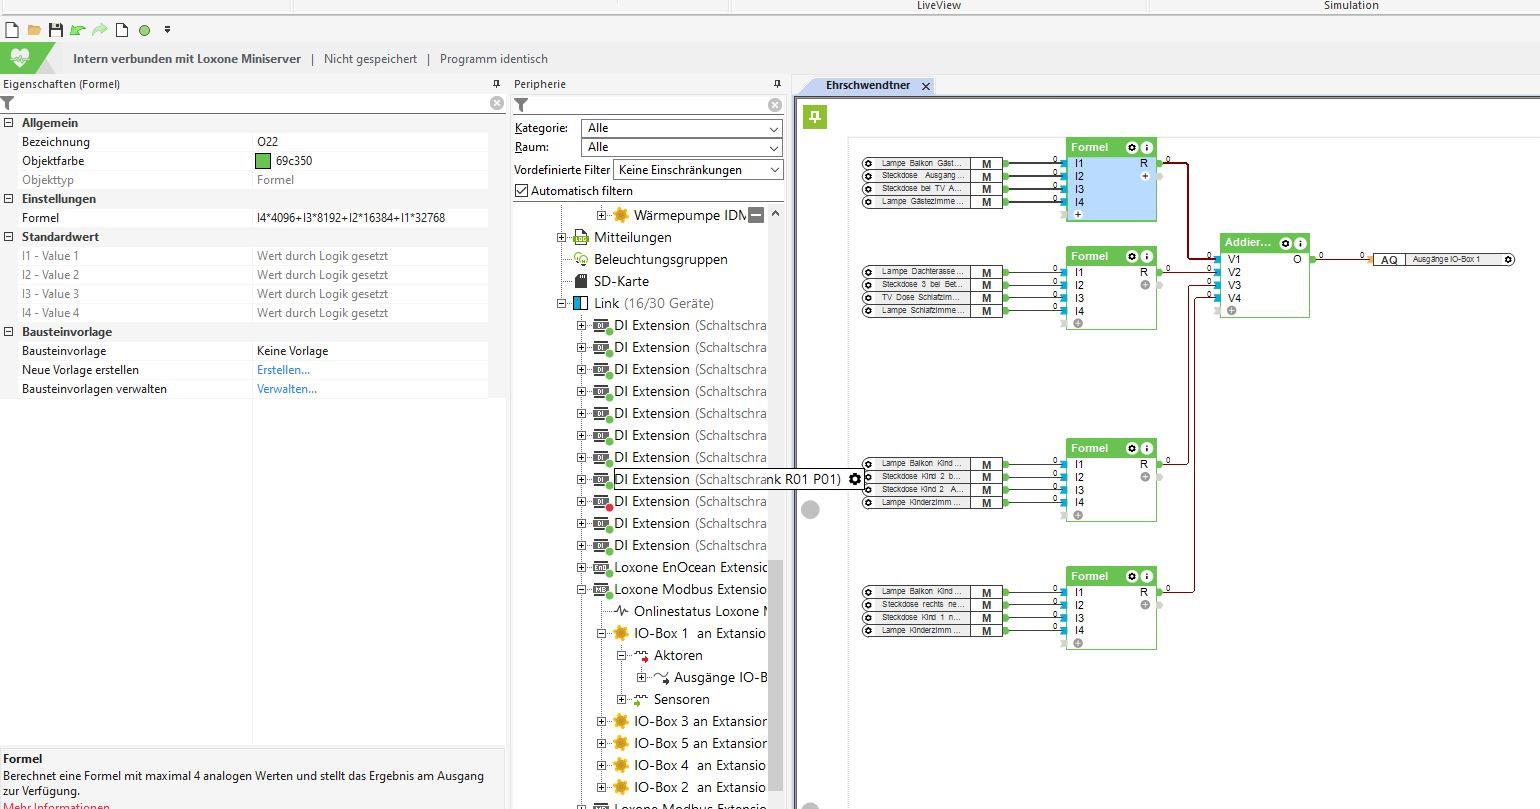Click gear icon on DI Extension tooltip
1540x809 pixels.
[855, 479]
